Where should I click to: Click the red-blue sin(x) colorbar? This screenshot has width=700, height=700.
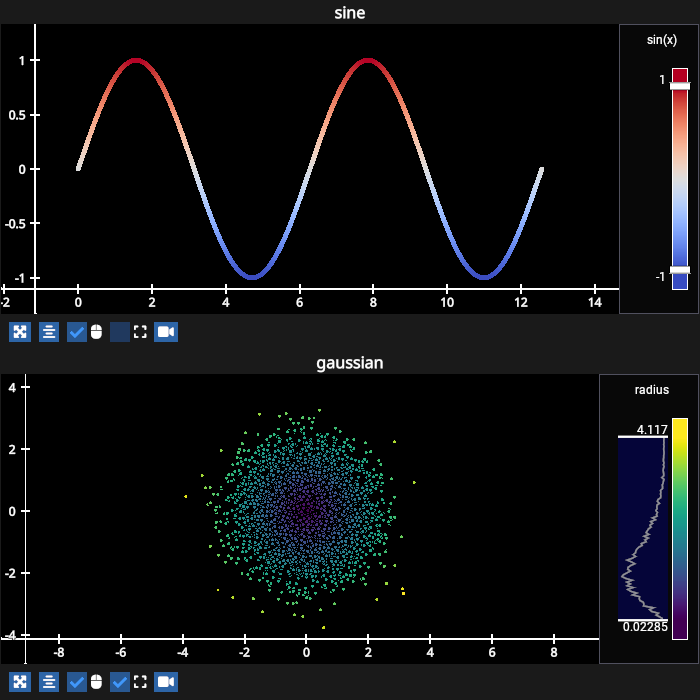(x=680, y=179)
